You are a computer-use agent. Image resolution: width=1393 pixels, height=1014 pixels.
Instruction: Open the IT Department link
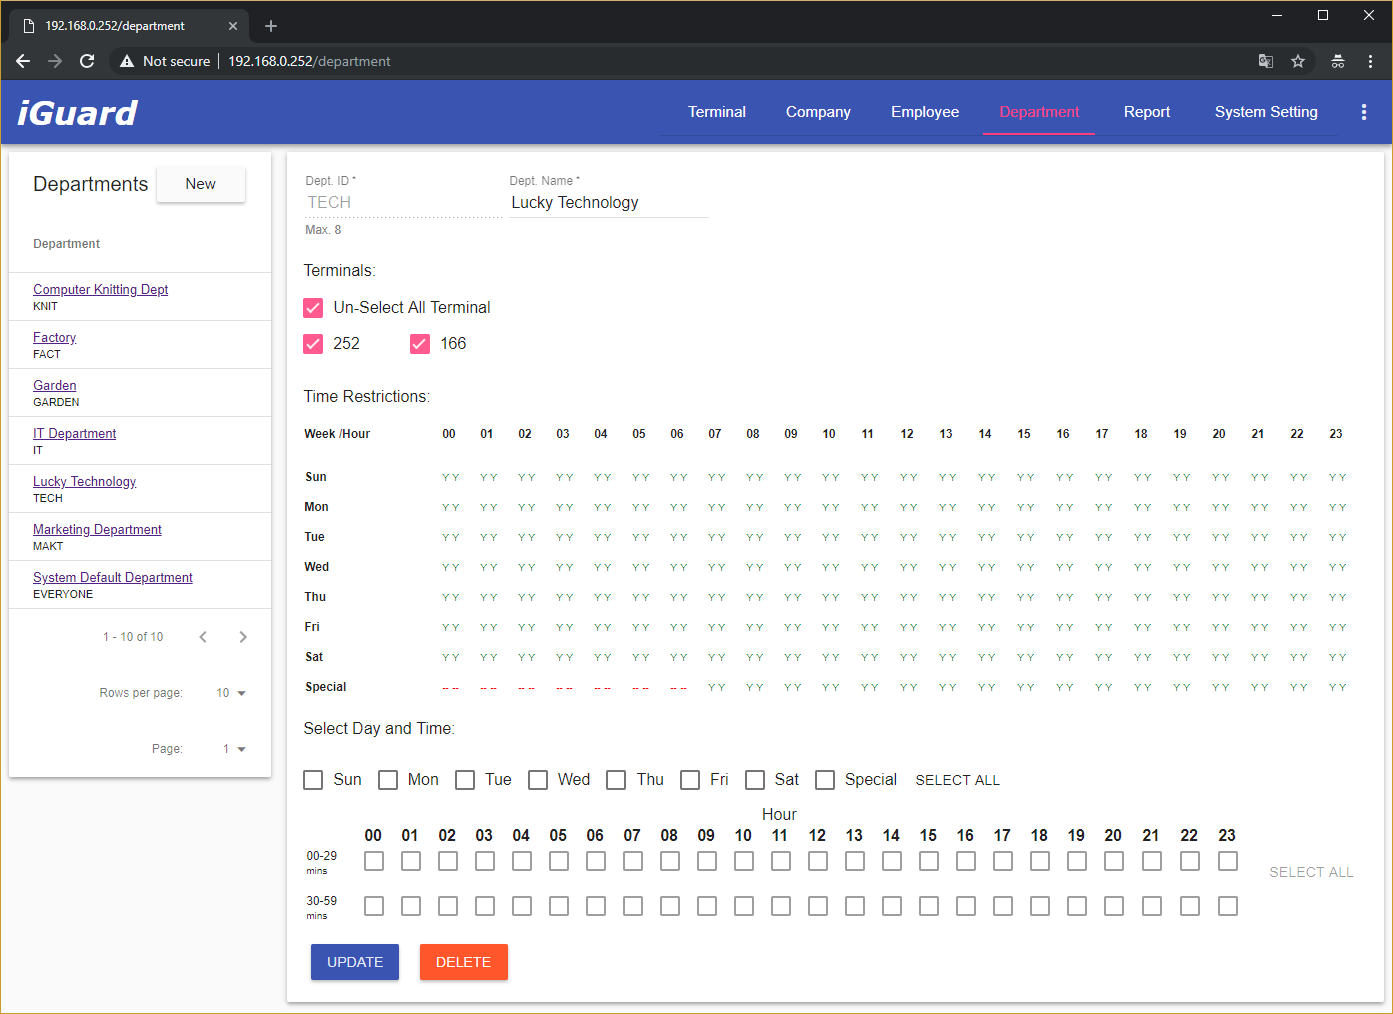pyautogui.click(x=74, y=433)
